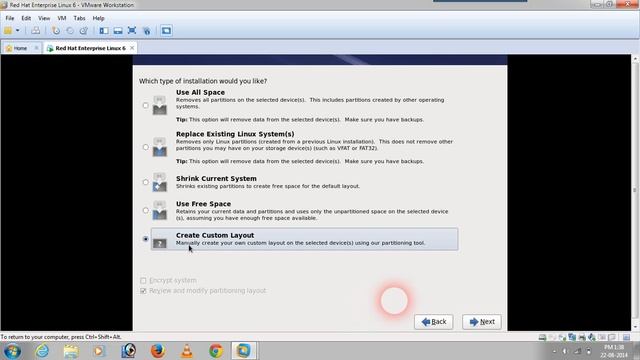640x360 pixels.
Task: Select the Shrink Current System radio button
Action: click(x=145, y=182)
